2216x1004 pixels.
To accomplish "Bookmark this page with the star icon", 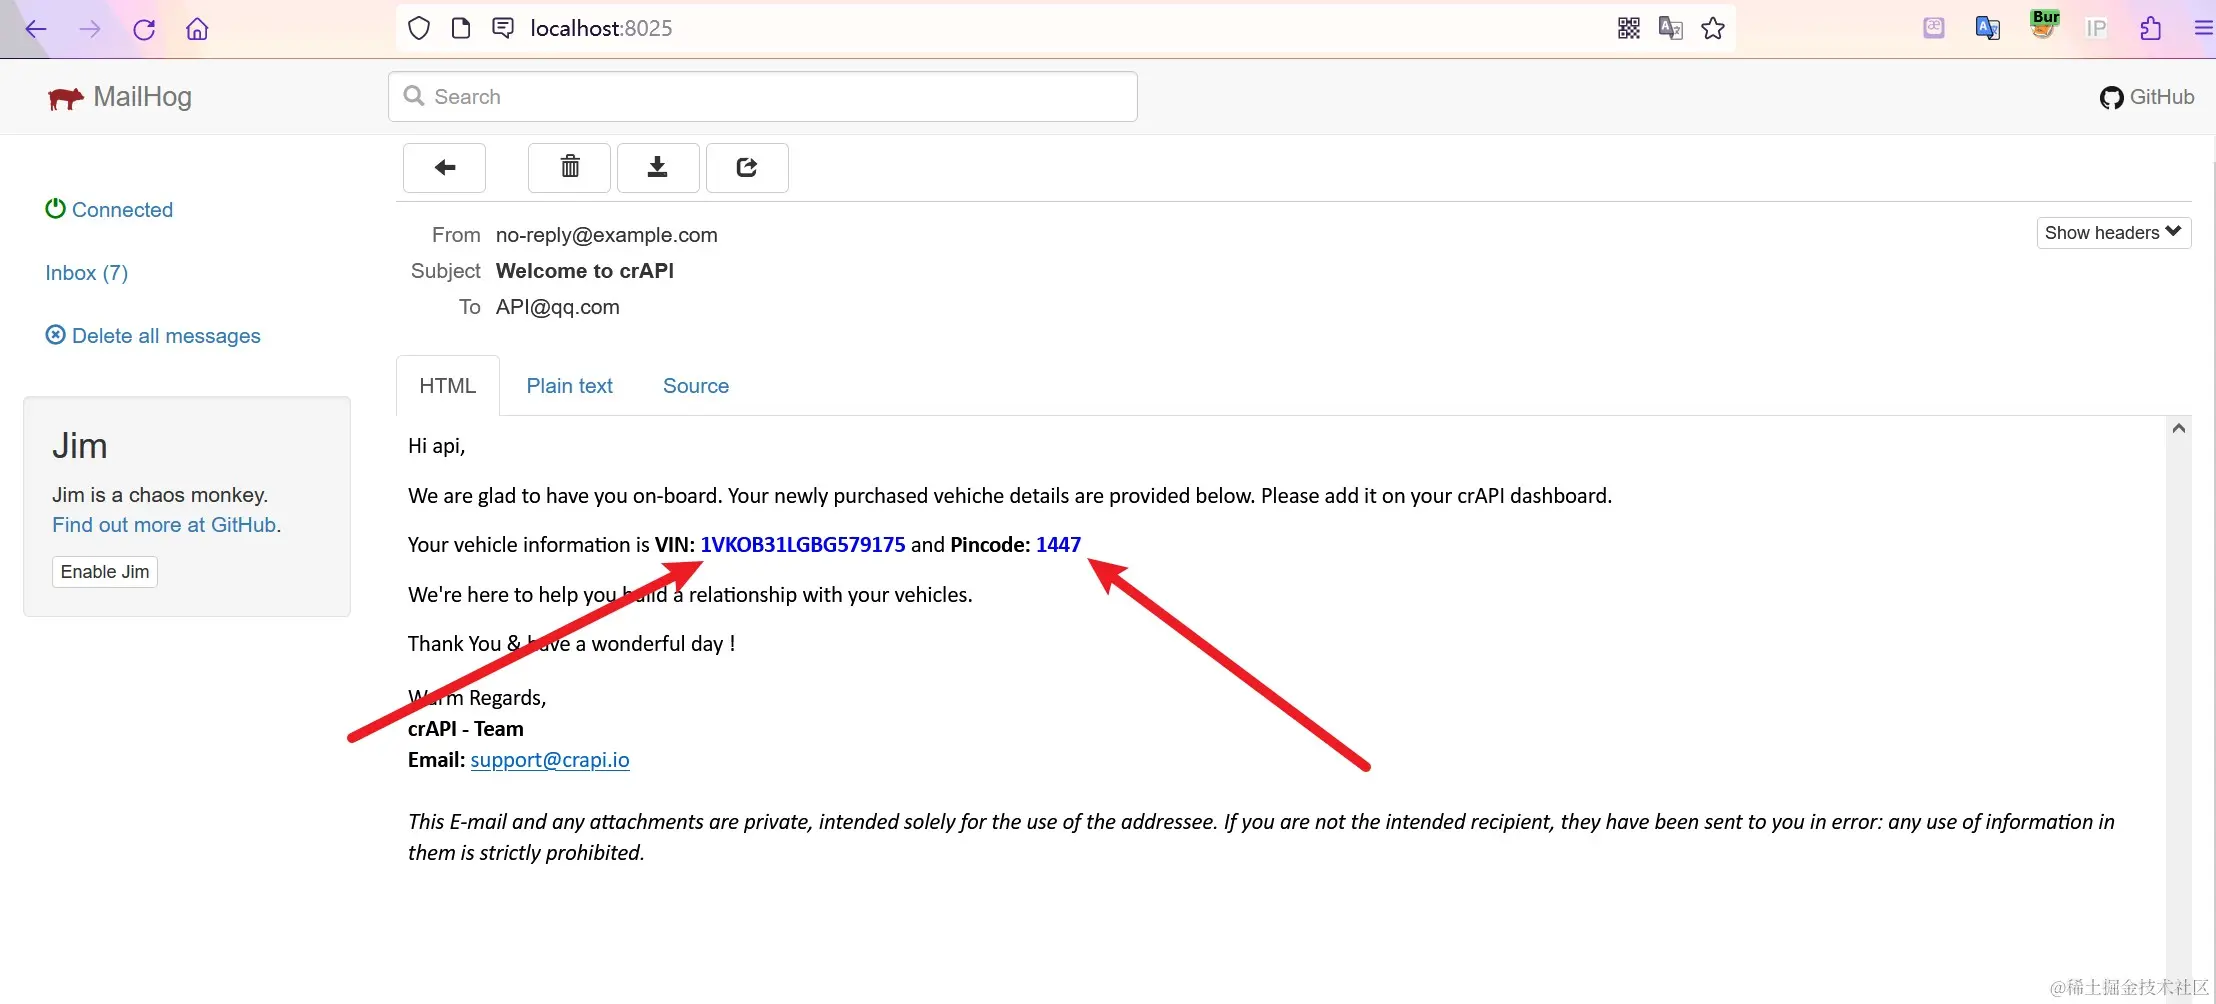I will tap(1713, 29).
